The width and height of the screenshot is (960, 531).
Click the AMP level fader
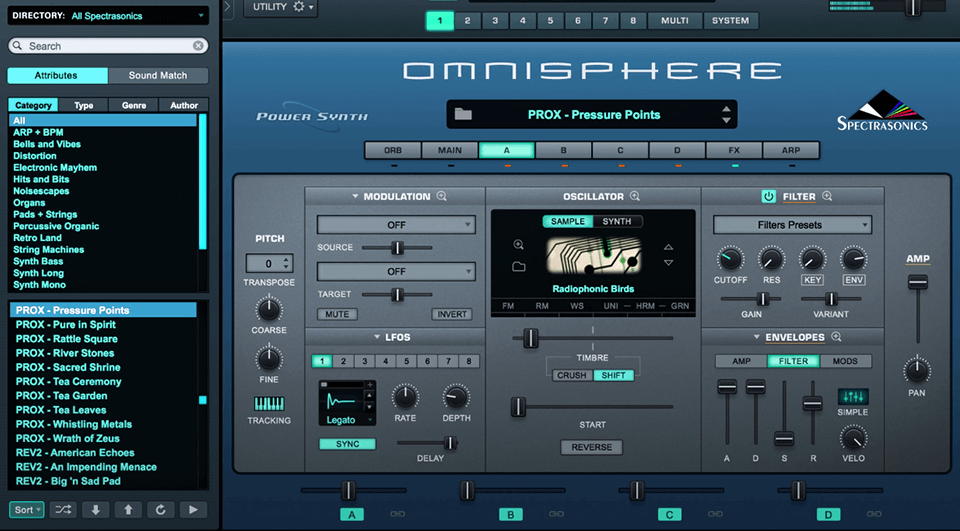(918, 282)
